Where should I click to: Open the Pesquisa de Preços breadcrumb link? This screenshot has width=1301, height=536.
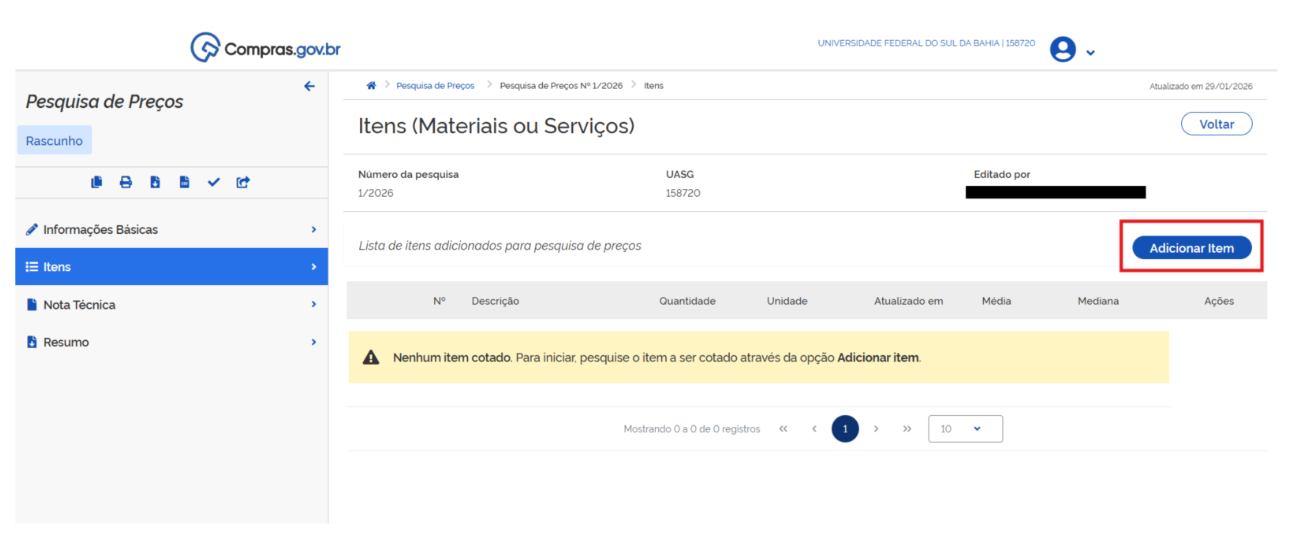(435, 86)
